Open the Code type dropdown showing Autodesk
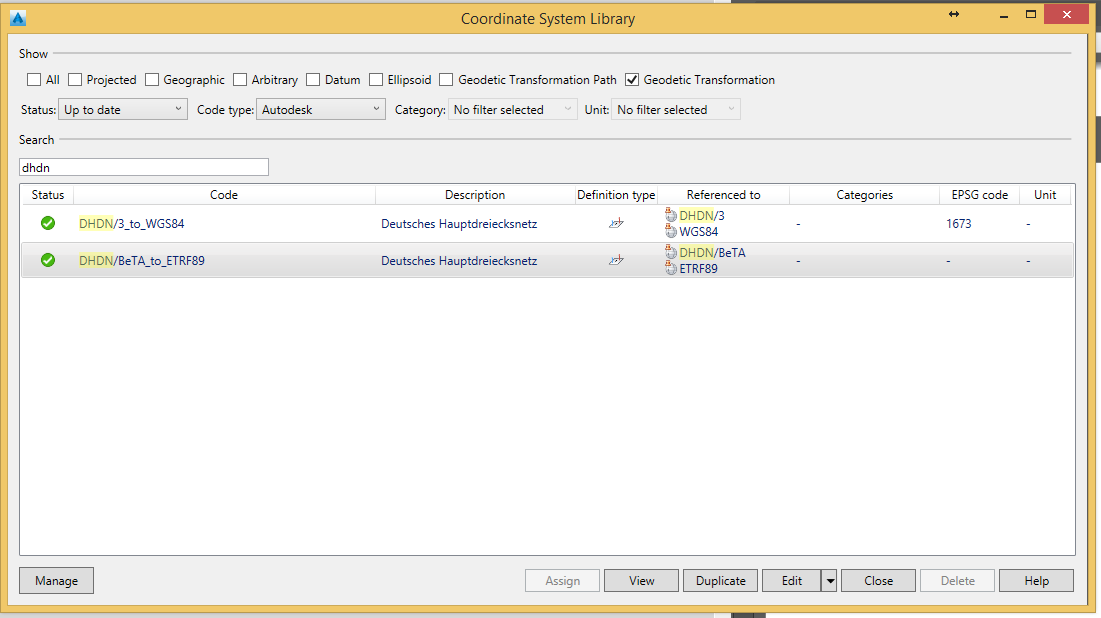 (x=321, y=110)
